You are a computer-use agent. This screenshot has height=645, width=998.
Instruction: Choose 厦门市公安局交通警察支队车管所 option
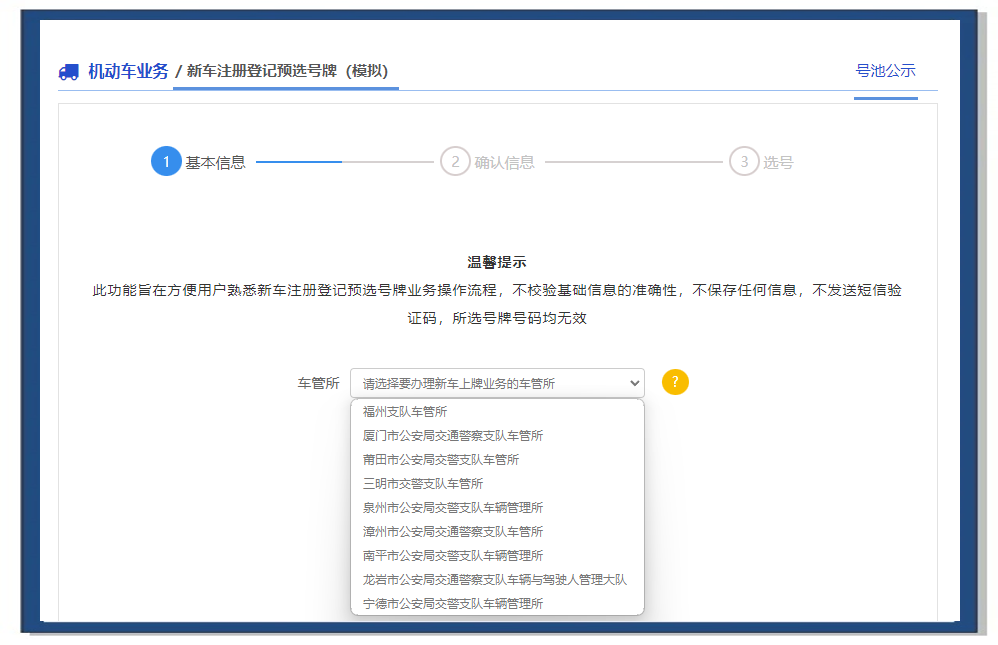pos(453,436)
